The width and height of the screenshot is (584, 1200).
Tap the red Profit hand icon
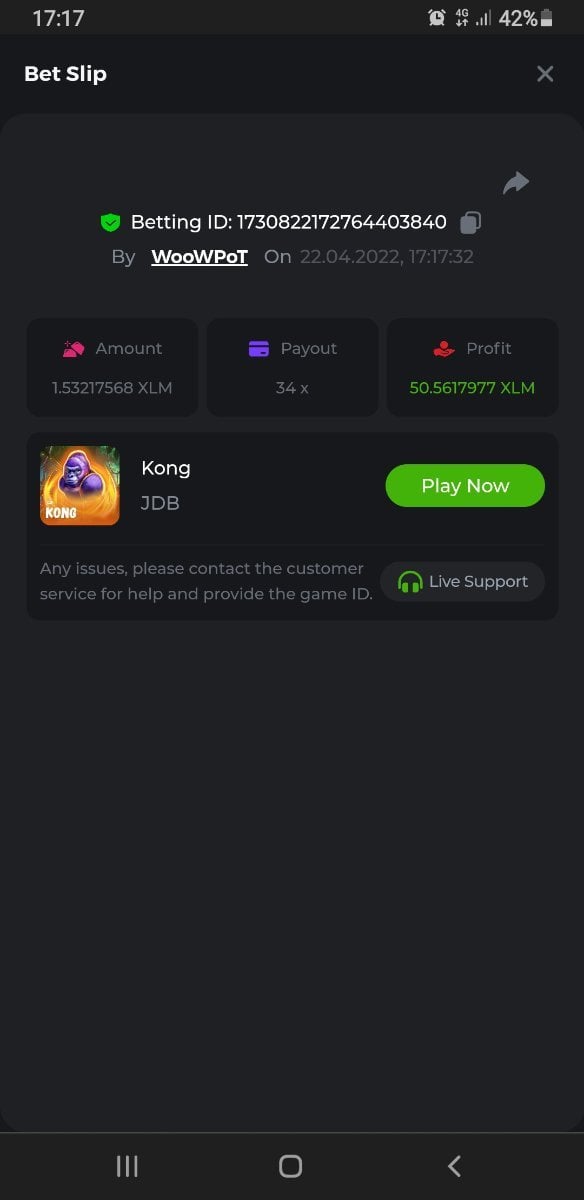444,349
